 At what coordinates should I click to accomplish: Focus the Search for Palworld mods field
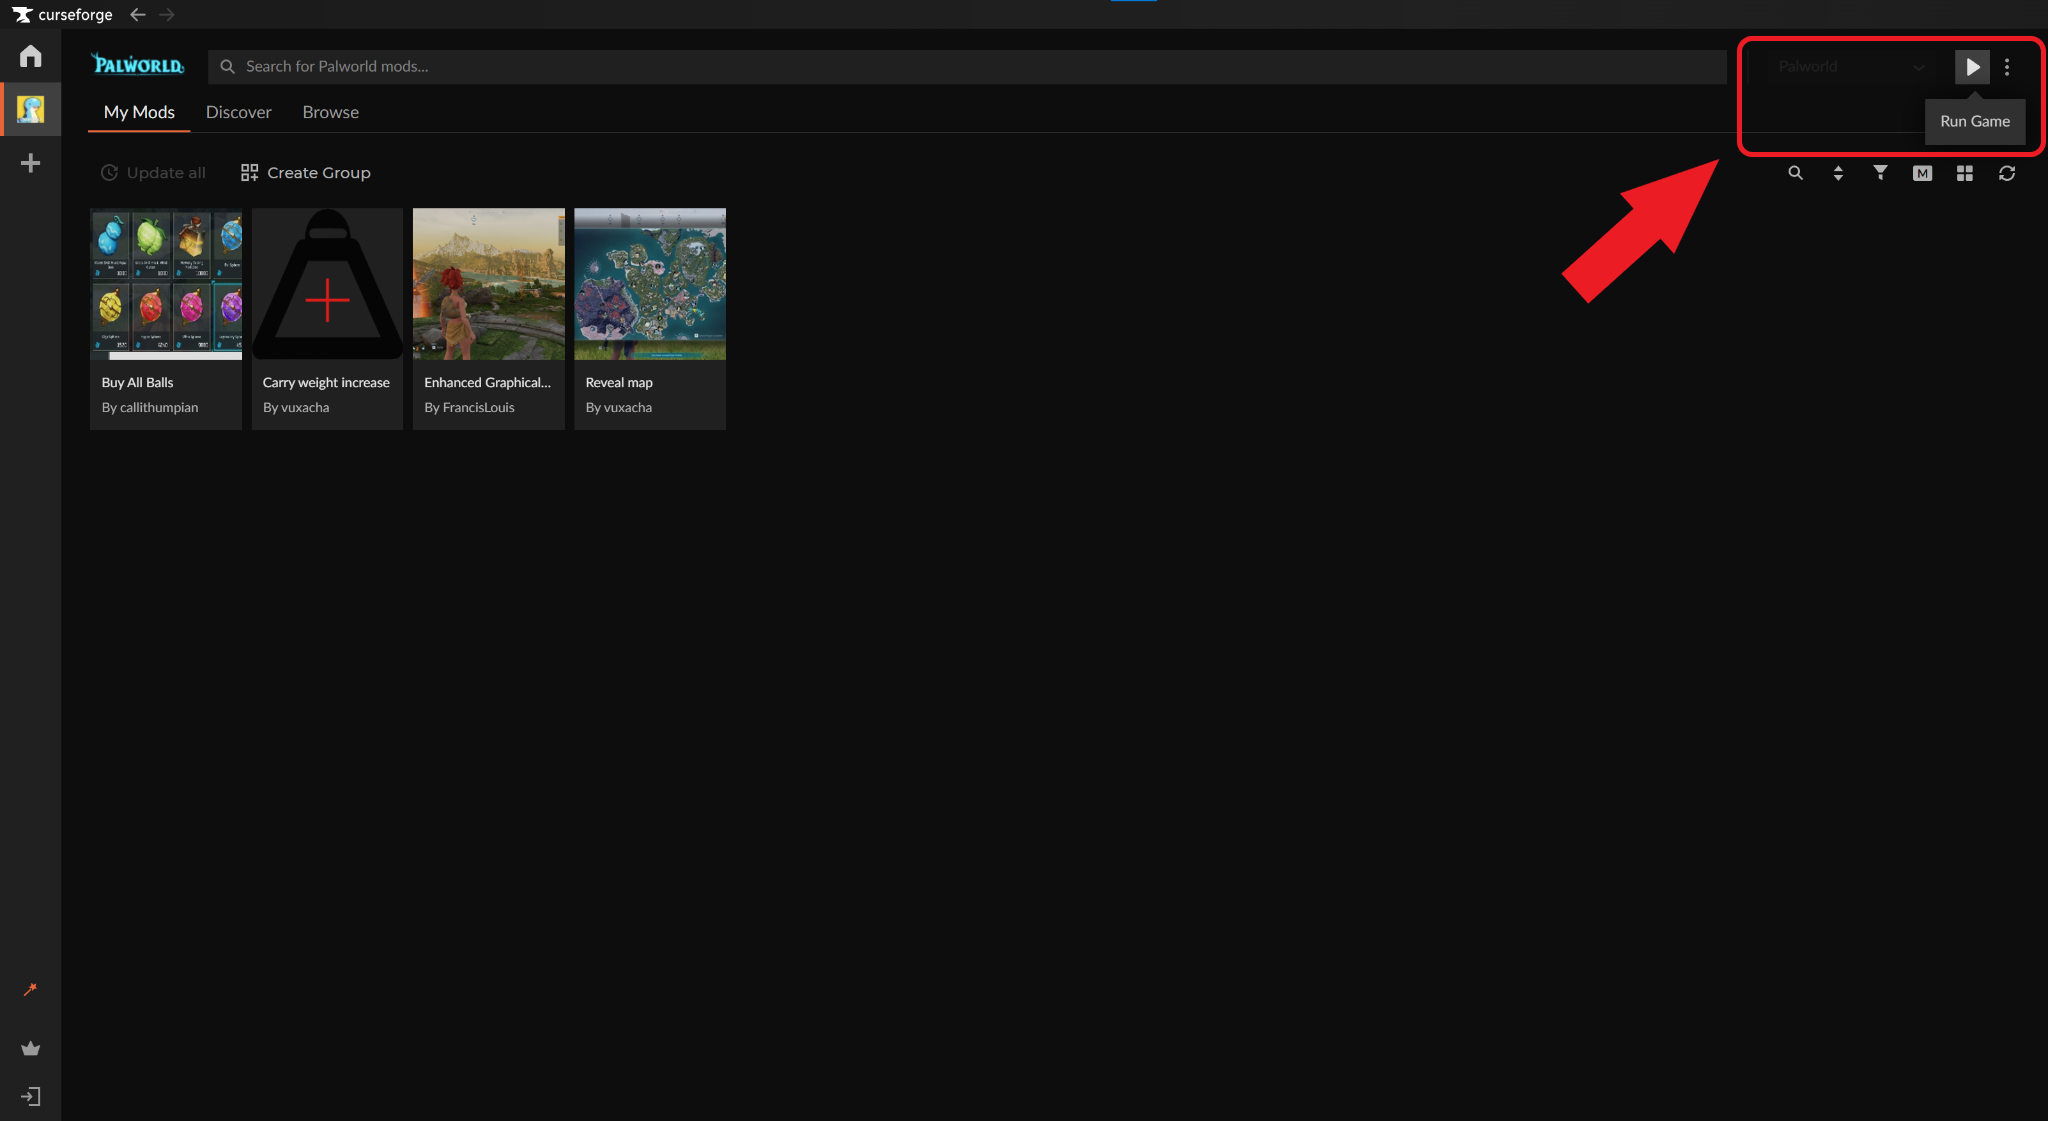click(967, 66)
